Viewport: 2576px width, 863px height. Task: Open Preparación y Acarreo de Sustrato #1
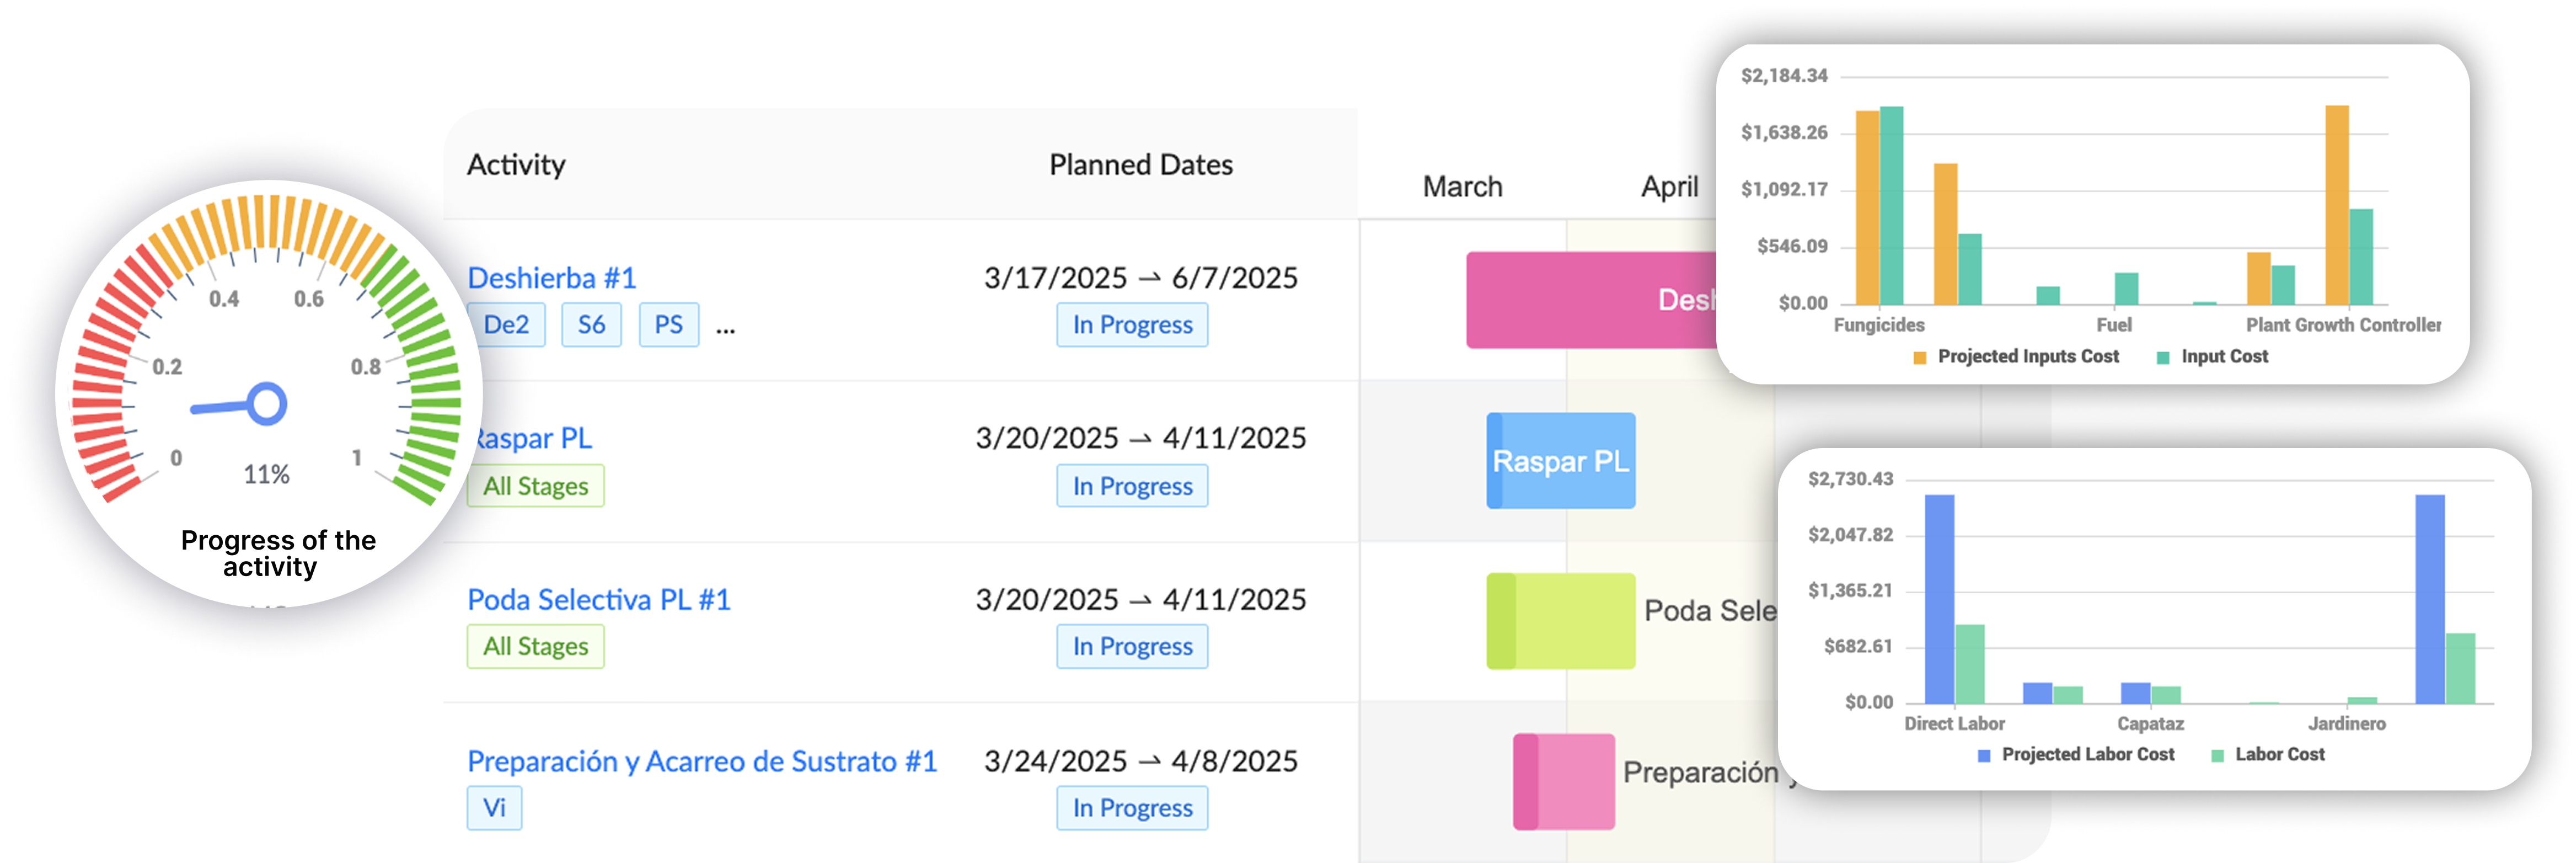click(x=702, y=762)
